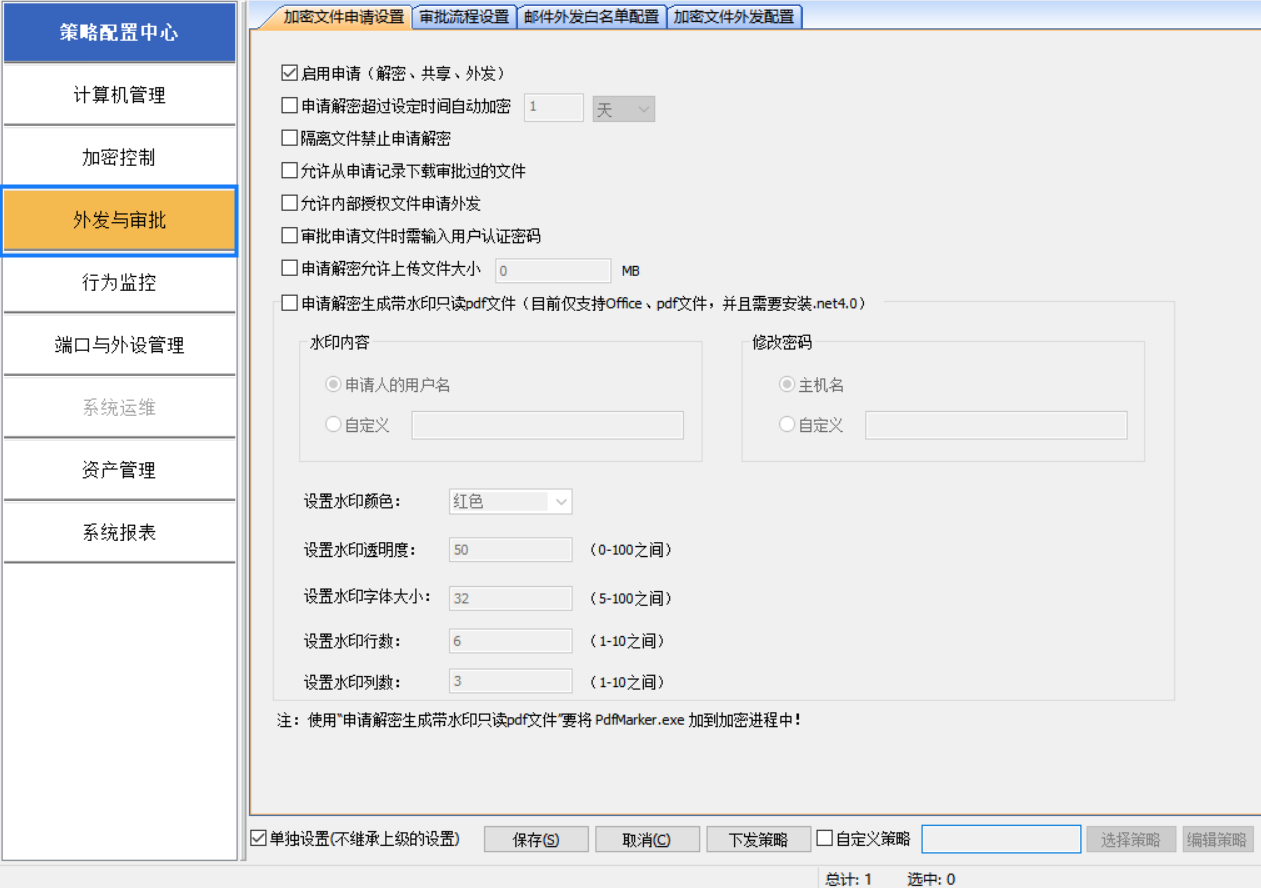The width and height of the screenshot is (1261, 888).
Task: Open 资产管理 in the sidebar
Action: pyautogui.click(x=119, y=470)
